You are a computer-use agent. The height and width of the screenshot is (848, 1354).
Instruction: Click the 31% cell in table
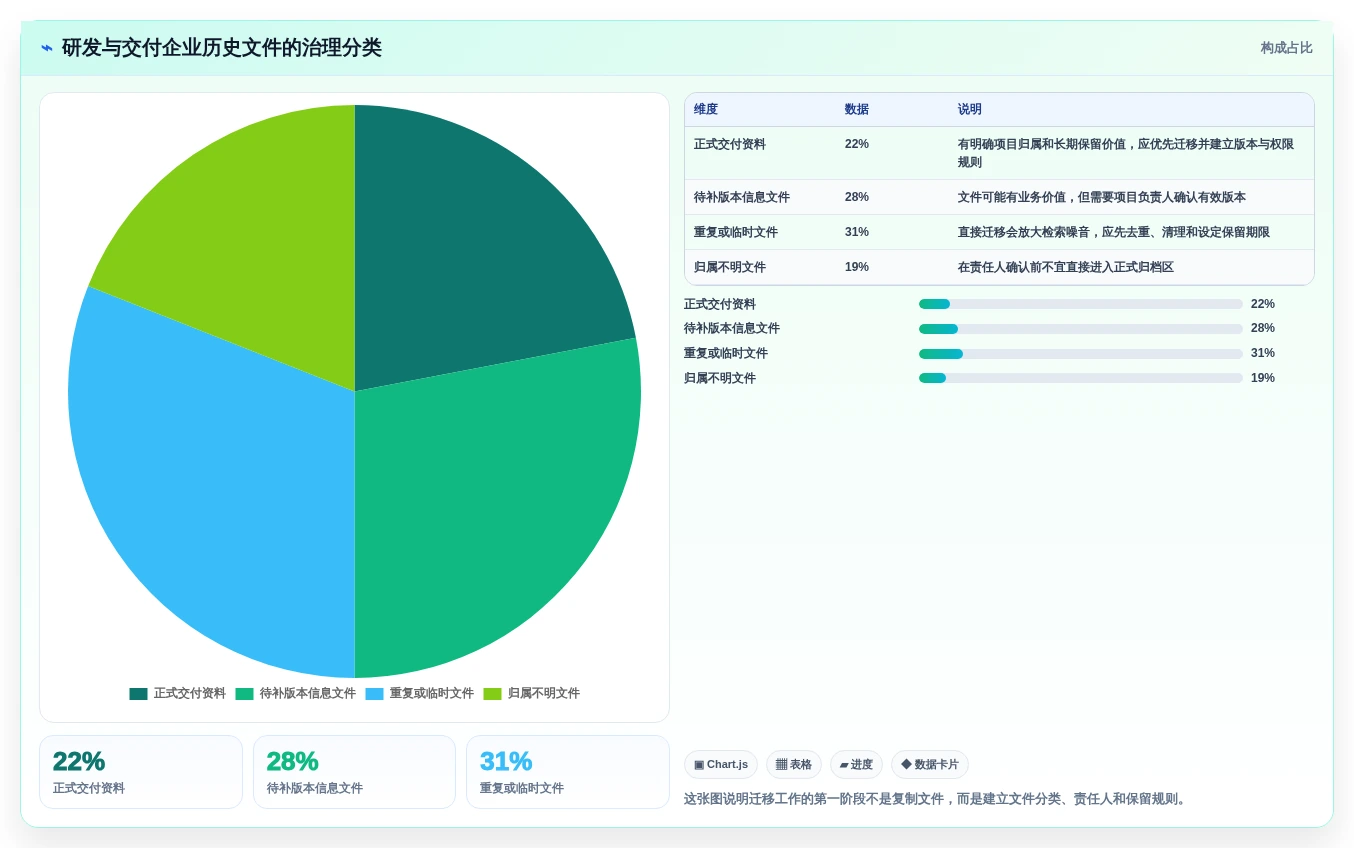coord(857,232)
